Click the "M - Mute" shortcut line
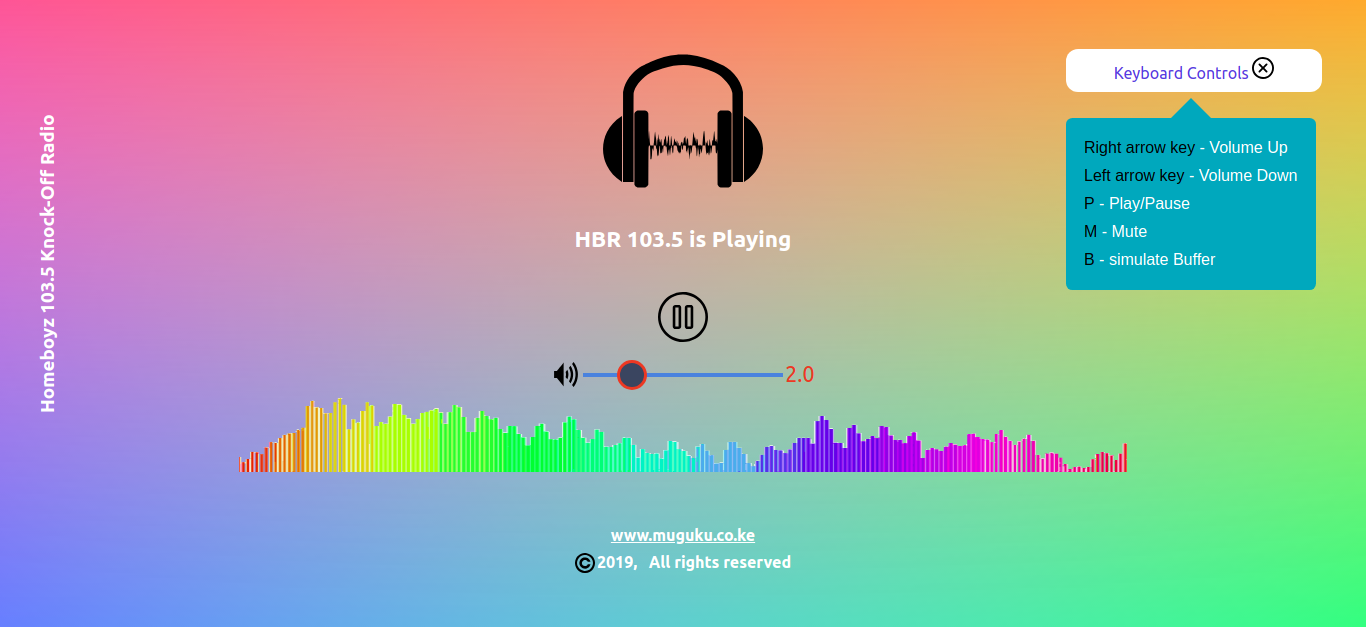The height and width of the screenshot is (627, 1366). pyautogui.click(x=1115, y=232)
